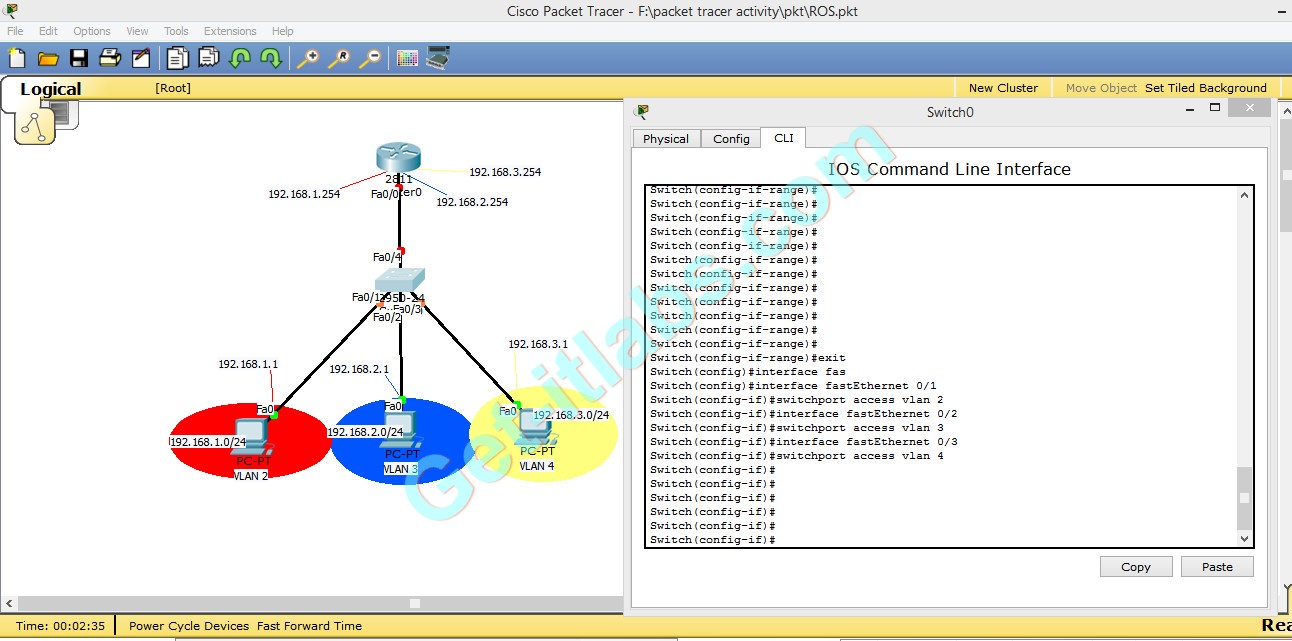Select the 2950-24 switch device
This screenshot has height=641, width=1292.
400,280
